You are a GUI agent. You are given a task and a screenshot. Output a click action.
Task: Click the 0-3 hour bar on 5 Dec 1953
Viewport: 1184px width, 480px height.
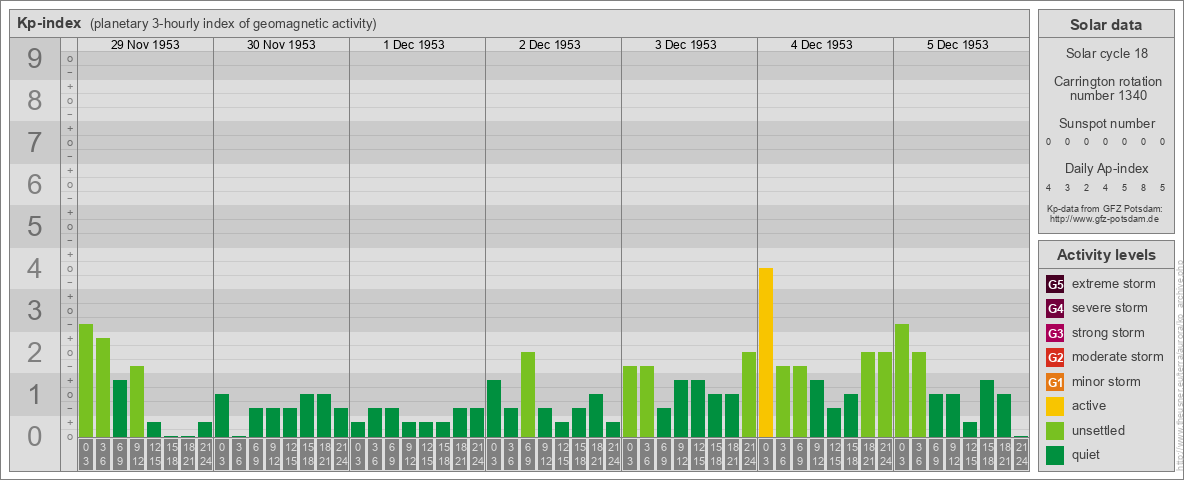(x=902, y=380)
